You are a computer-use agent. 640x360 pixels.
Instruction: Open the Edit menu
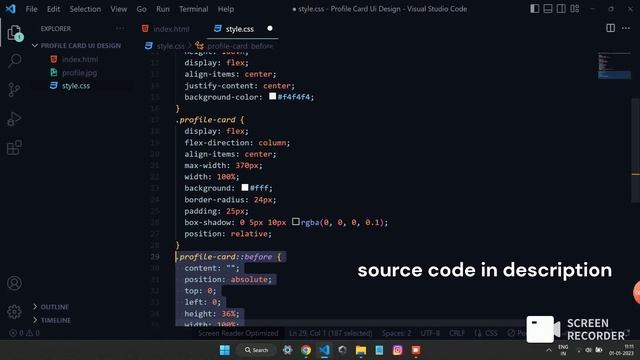(x=53, y=9)
